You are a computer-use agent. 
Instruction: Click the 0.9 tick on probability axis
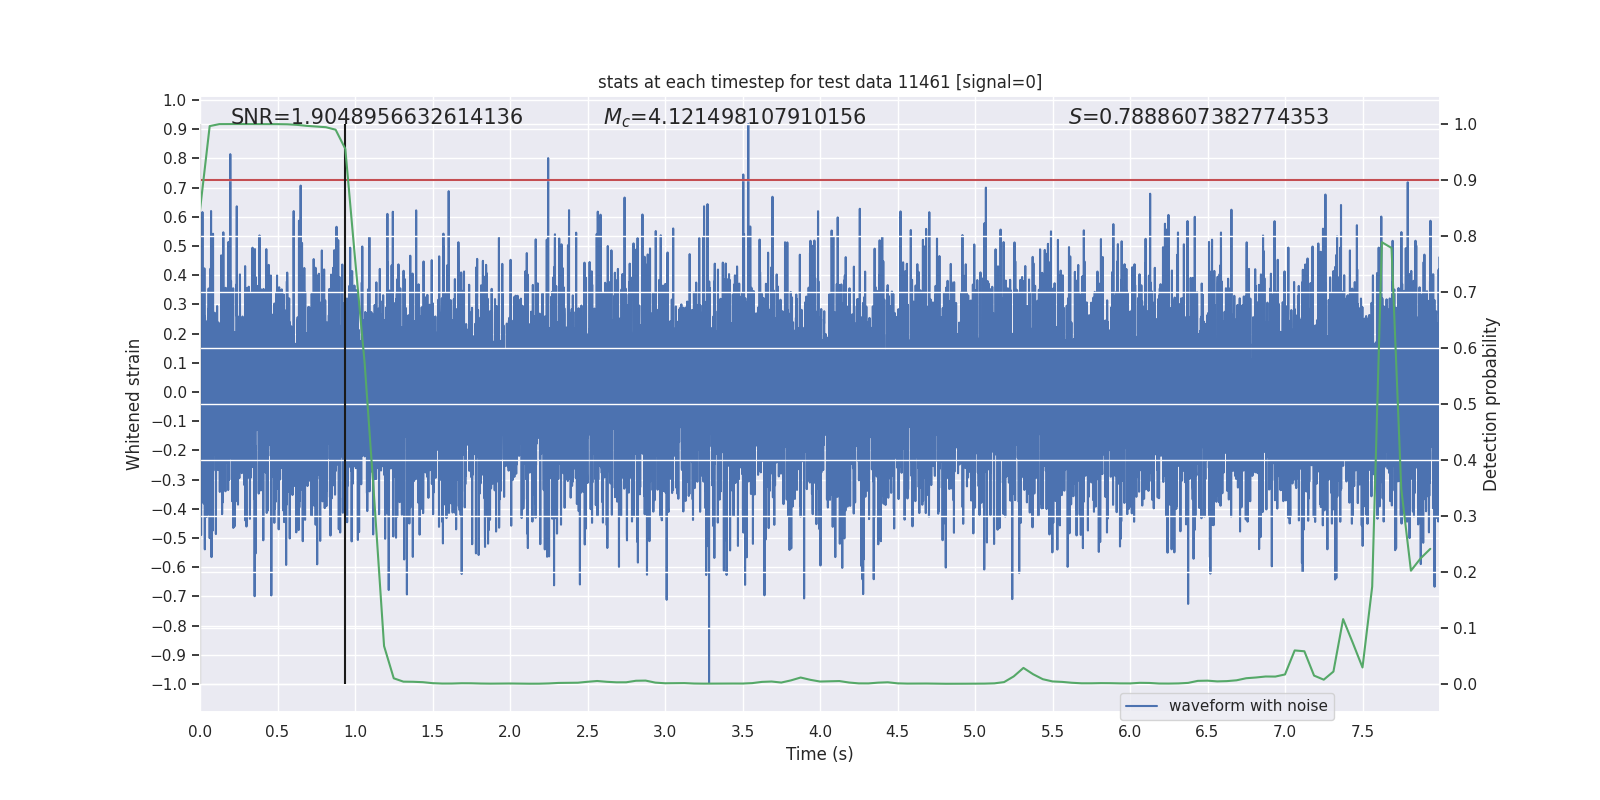coord(1465,181)
